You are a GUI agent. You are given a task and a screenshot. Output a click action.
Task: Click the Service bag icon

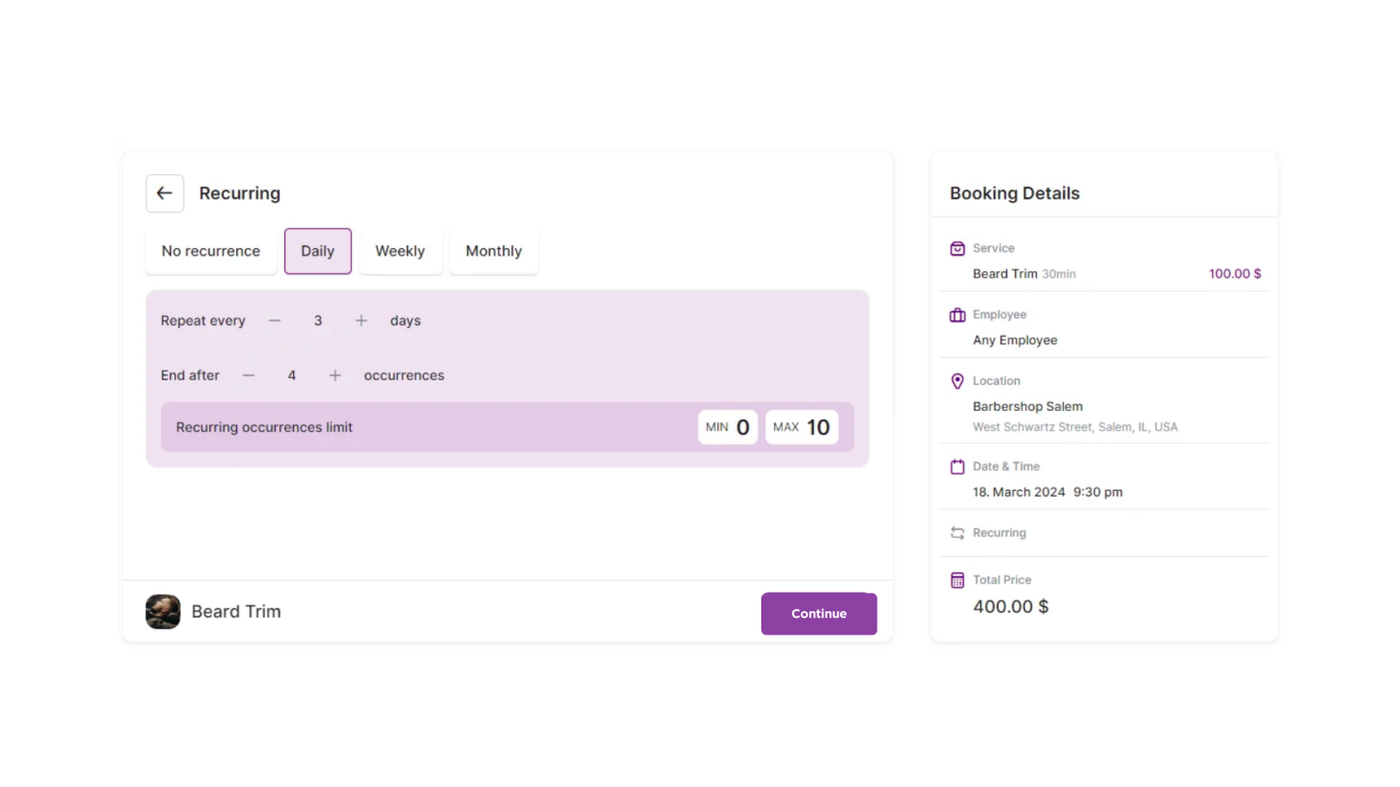click(957, 248)
